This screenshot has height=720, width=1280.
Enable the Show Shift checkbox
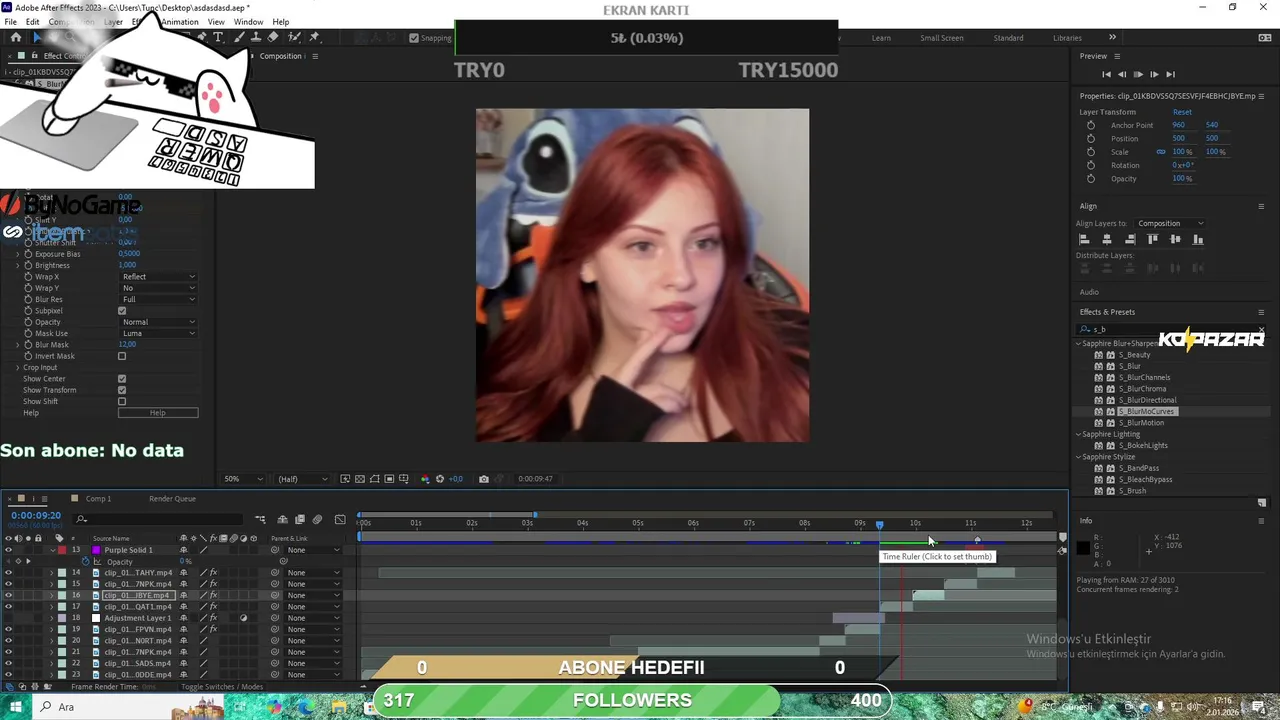click(122, 401)
